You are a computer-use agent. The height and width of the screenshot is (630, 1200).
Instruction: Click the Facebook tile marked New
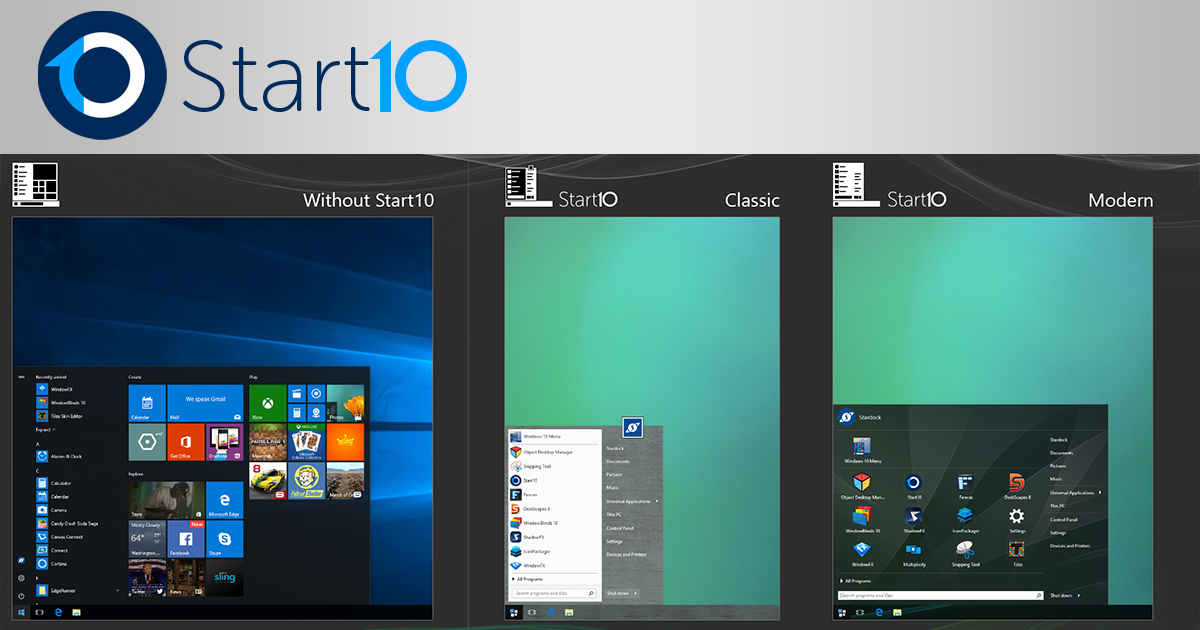(186, 539)
